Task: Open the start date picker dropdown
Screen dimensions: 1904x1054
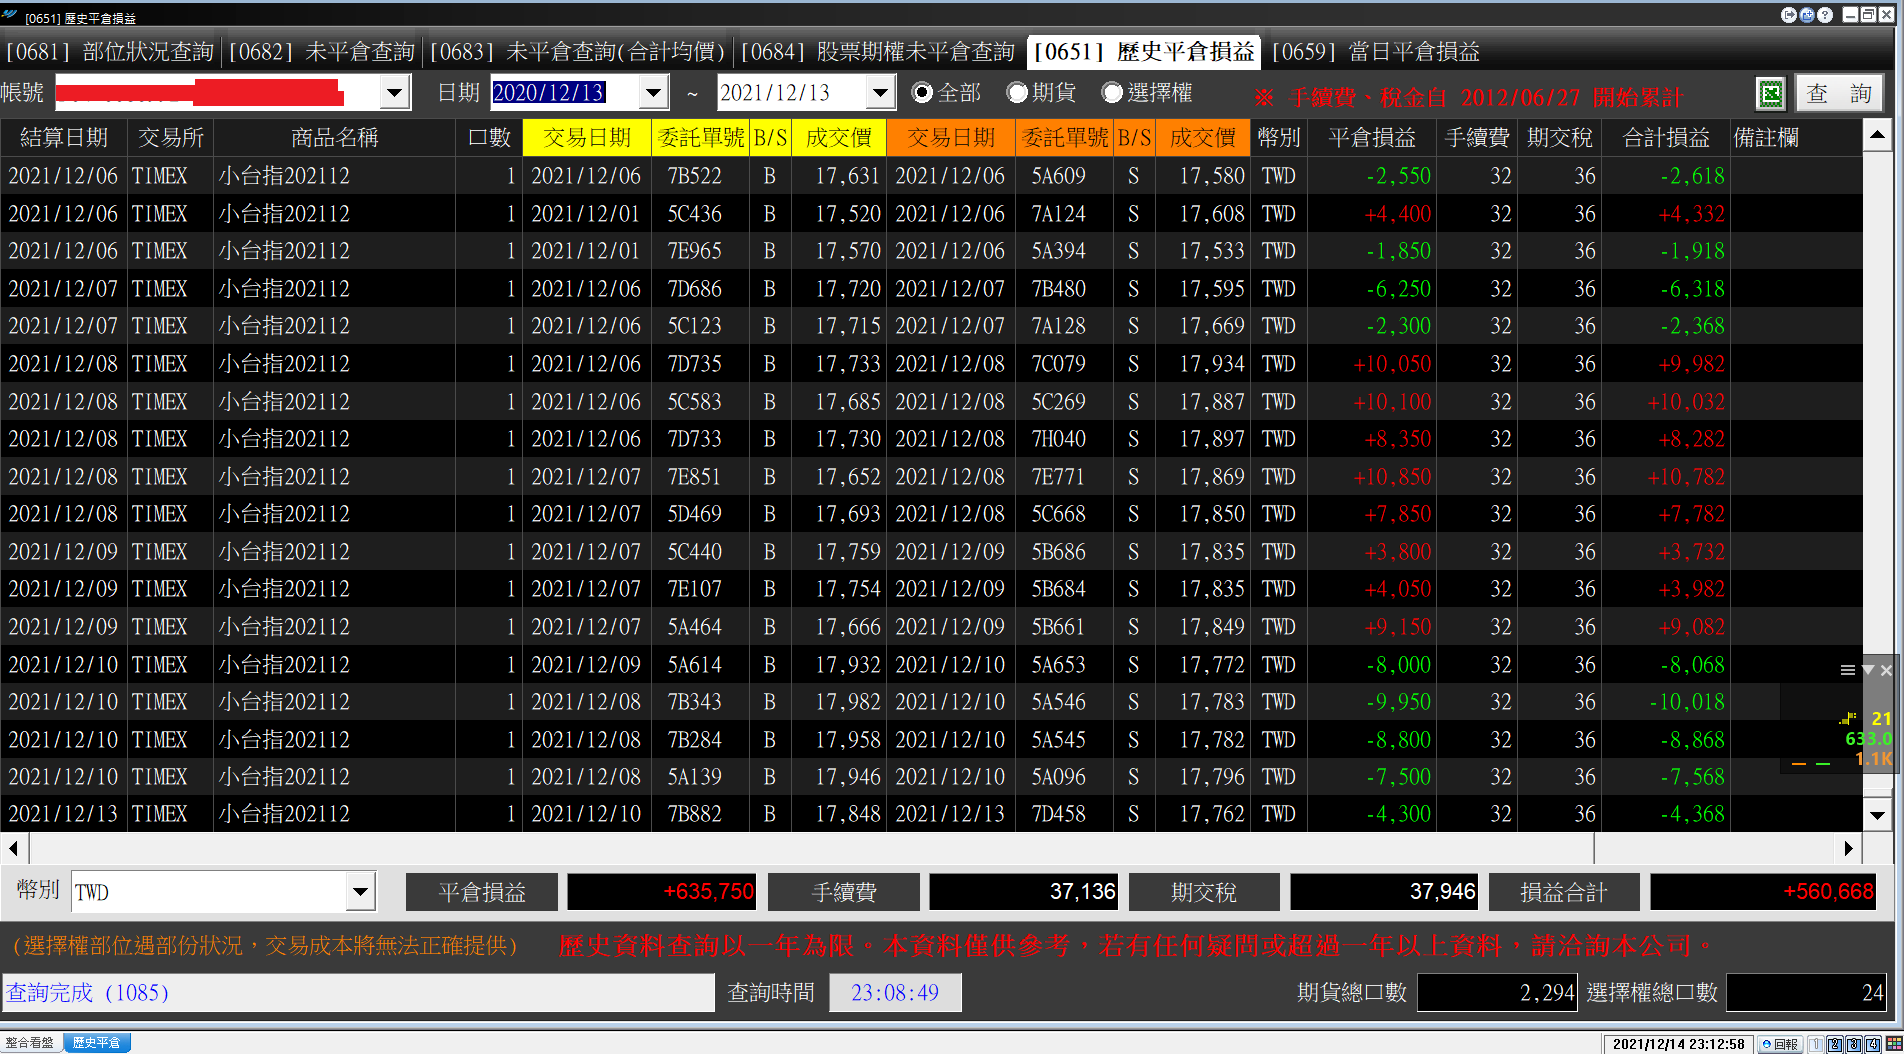Action: 653,93
